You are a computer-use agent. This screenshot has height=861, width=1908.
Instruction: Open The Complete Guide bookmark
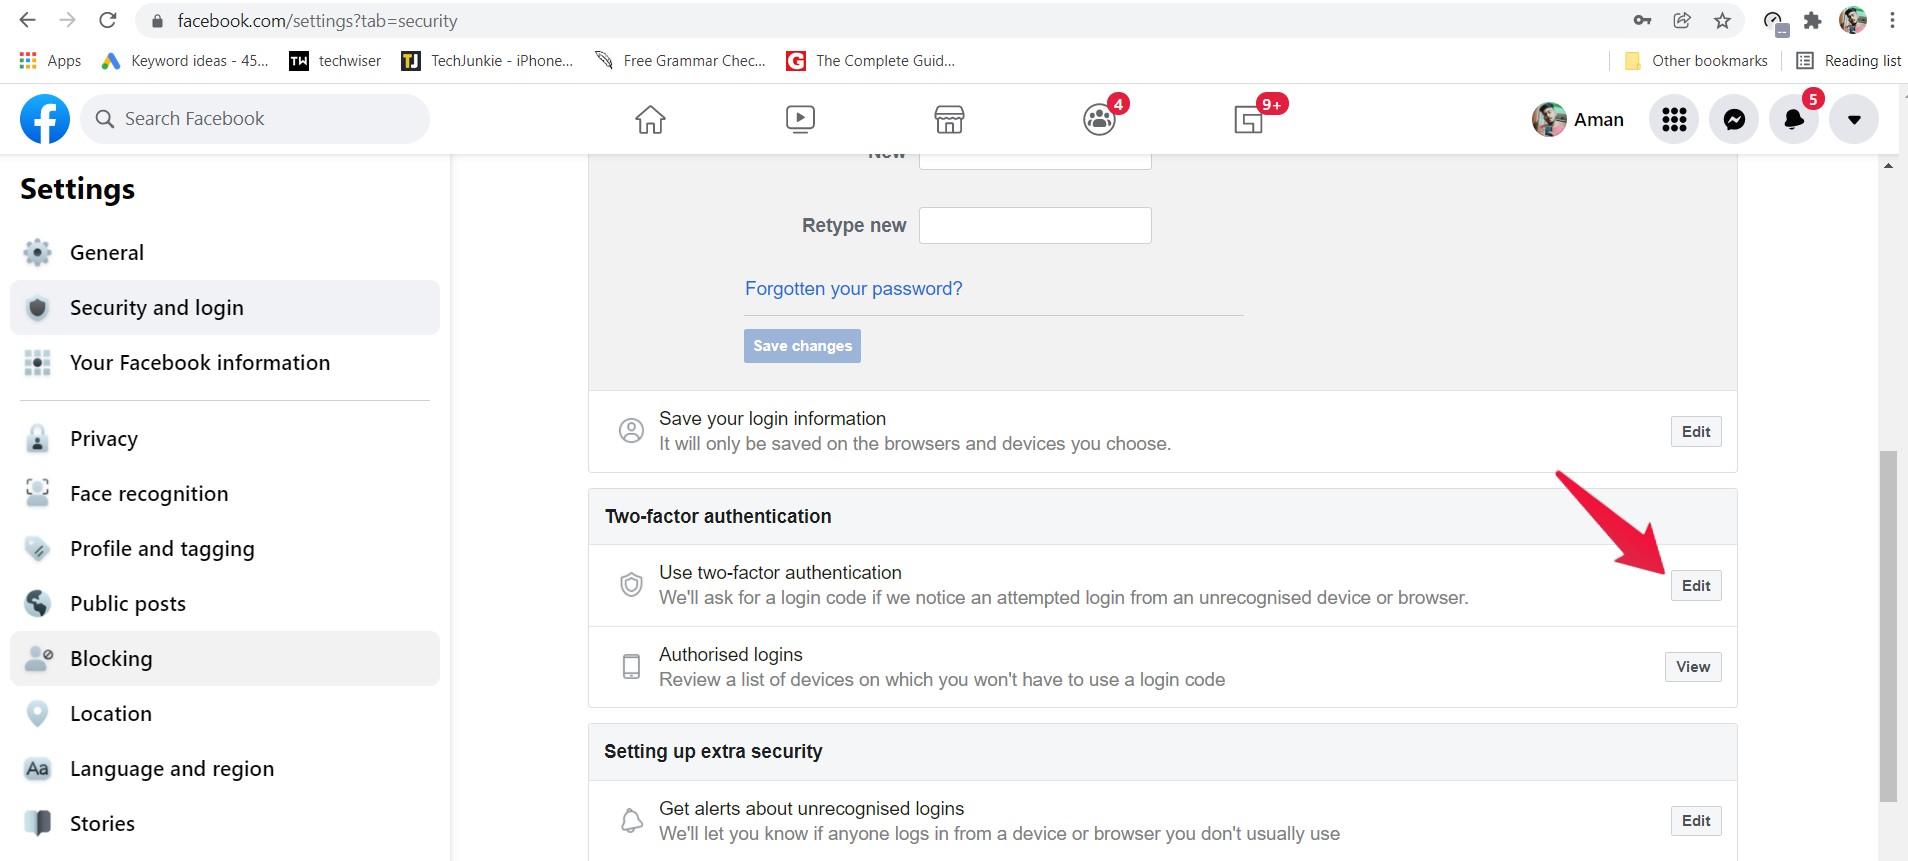[871, 61]
